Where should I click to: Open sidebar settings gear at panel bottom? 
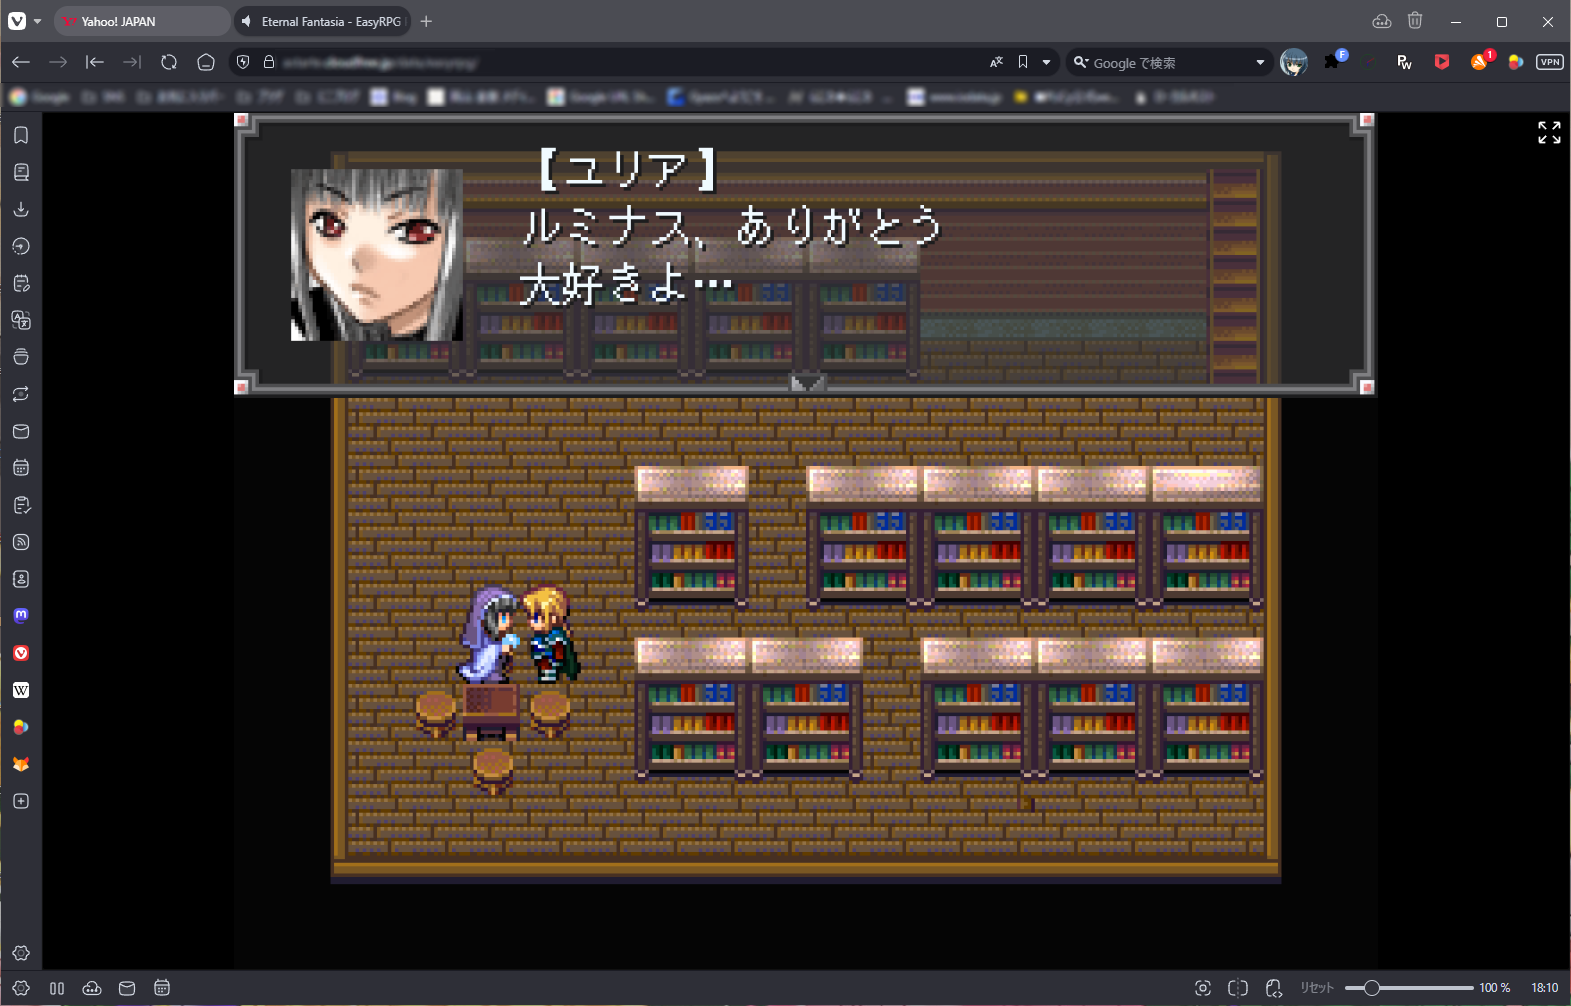21,953
